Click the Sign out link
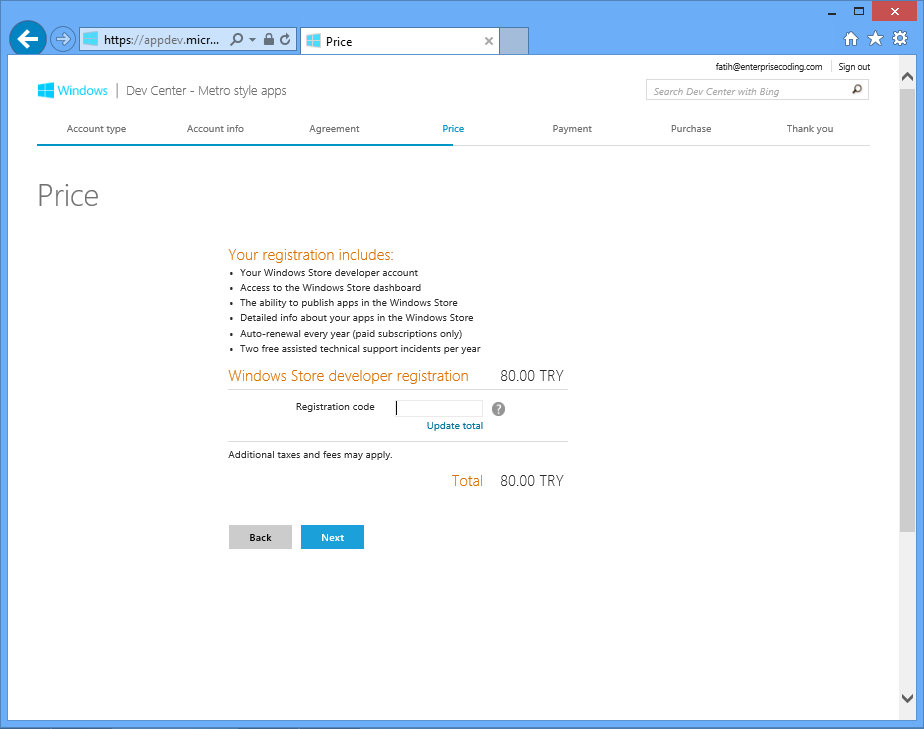Screen dimensions: 924x729 pos(854,67)
